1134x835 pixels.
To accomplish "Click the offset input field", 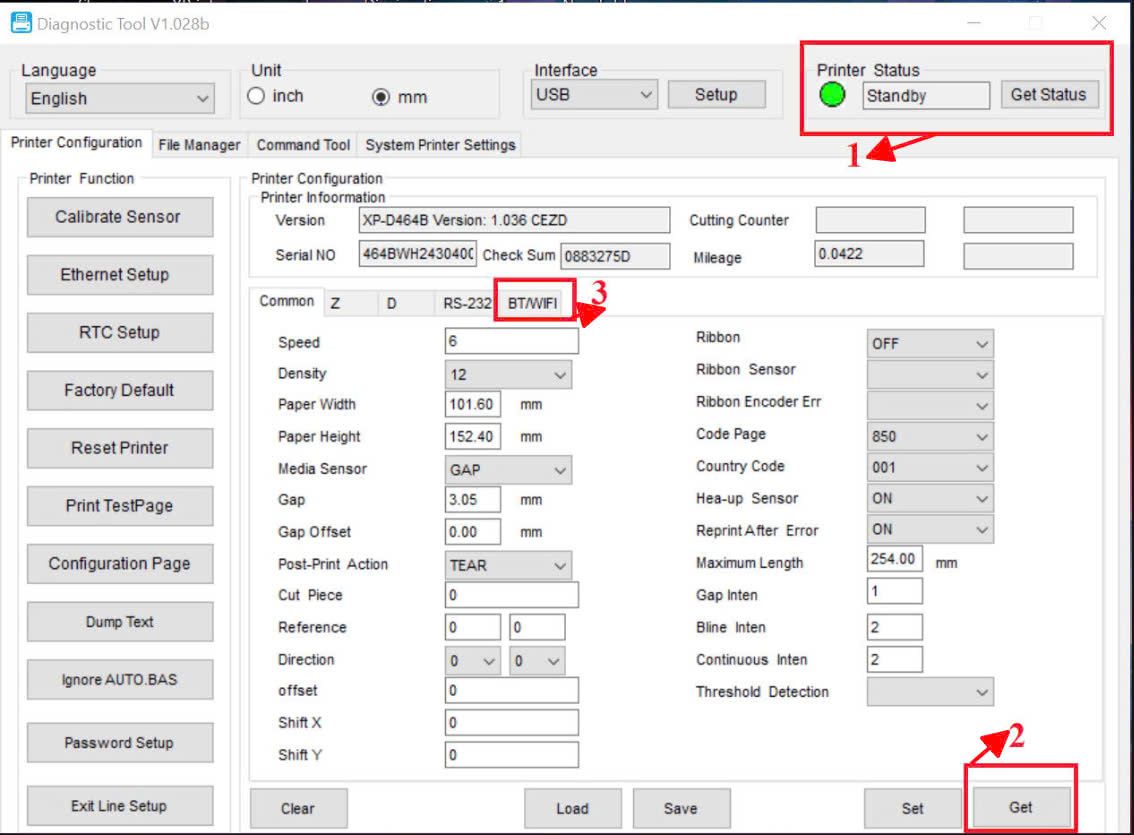I will (511, 690).
